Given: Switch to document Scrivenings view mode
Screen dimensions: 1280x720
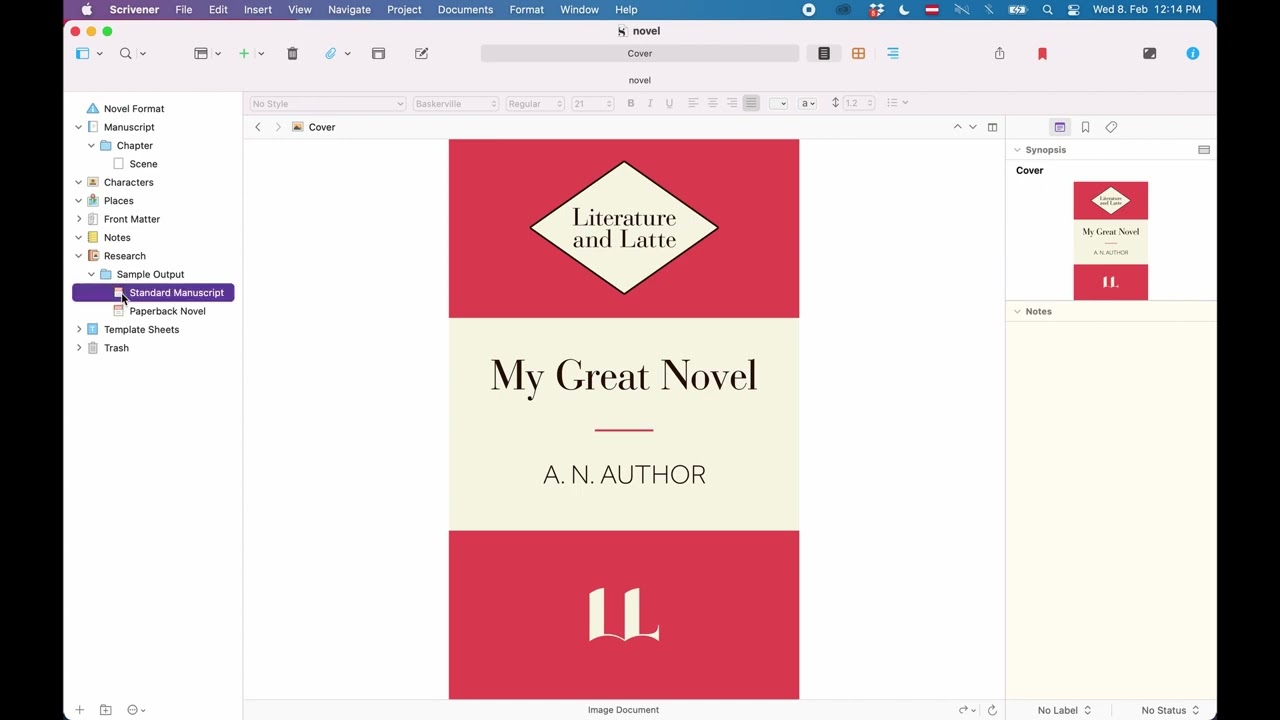Looking at the screenshot, I should (x=824, y=53).
